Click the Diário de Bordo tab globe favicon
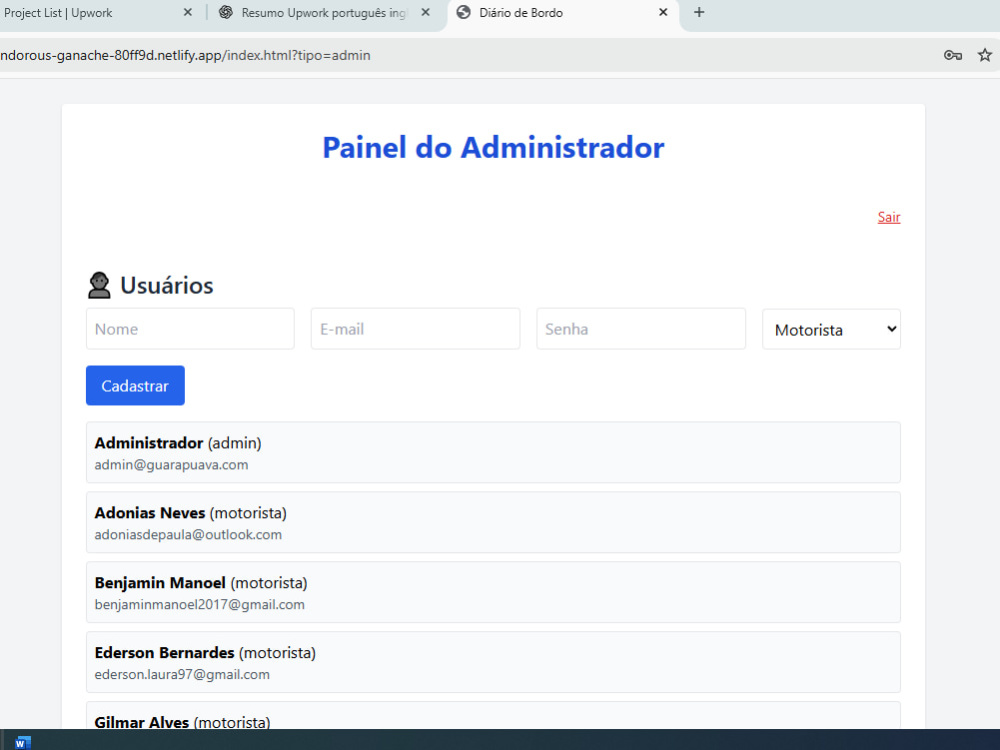The width and height of the screenshot is (1000, 750). (464, 12)
